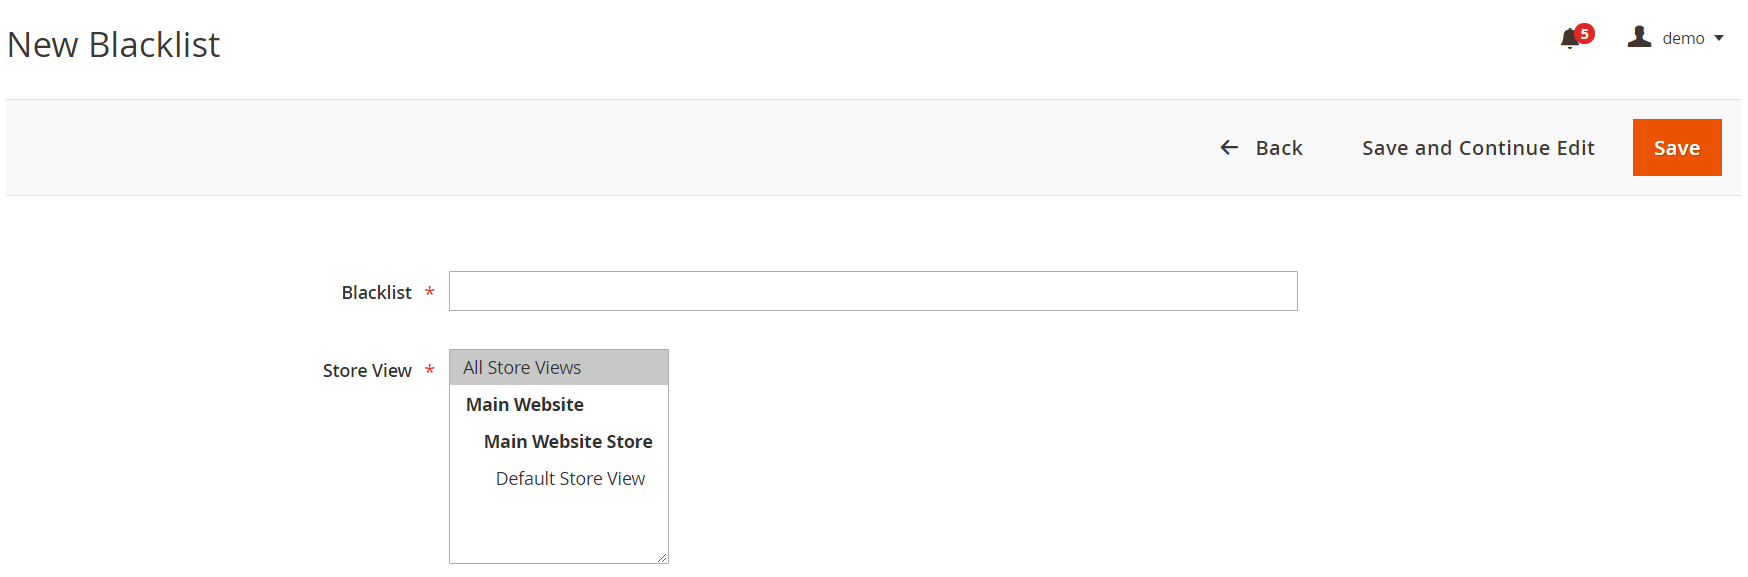Go back using the Back button
1748x577 pixels.
[1261, 148]
